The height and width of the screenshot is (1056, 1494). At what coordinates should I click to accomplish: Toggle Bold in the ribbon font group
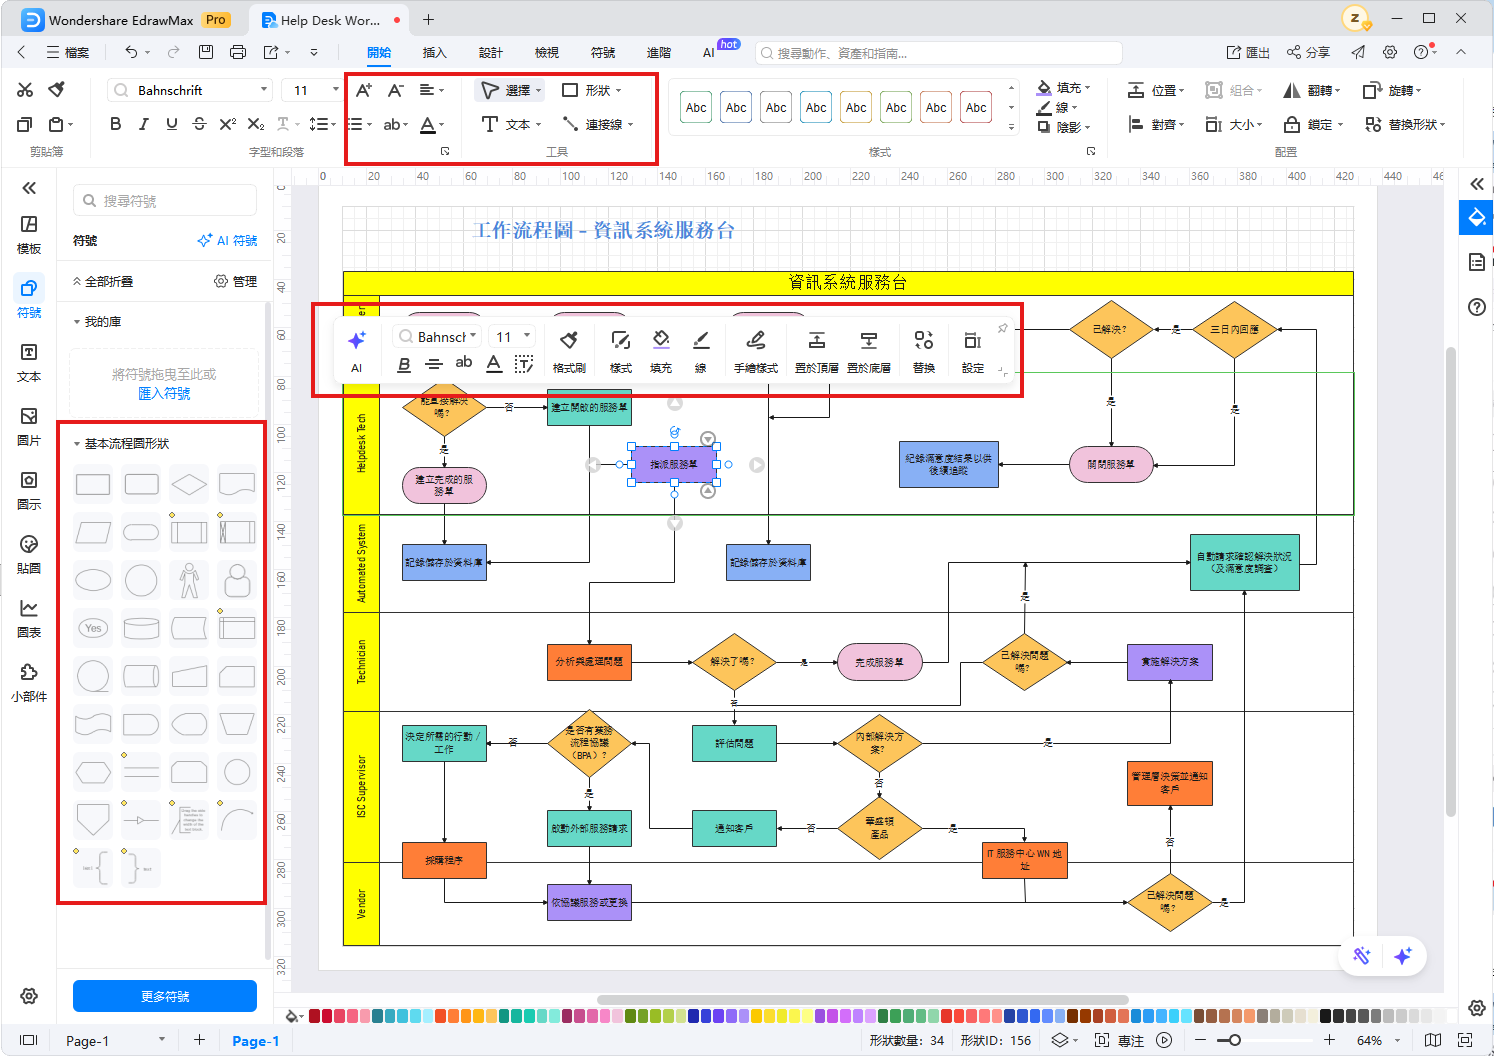click(116, 124)
